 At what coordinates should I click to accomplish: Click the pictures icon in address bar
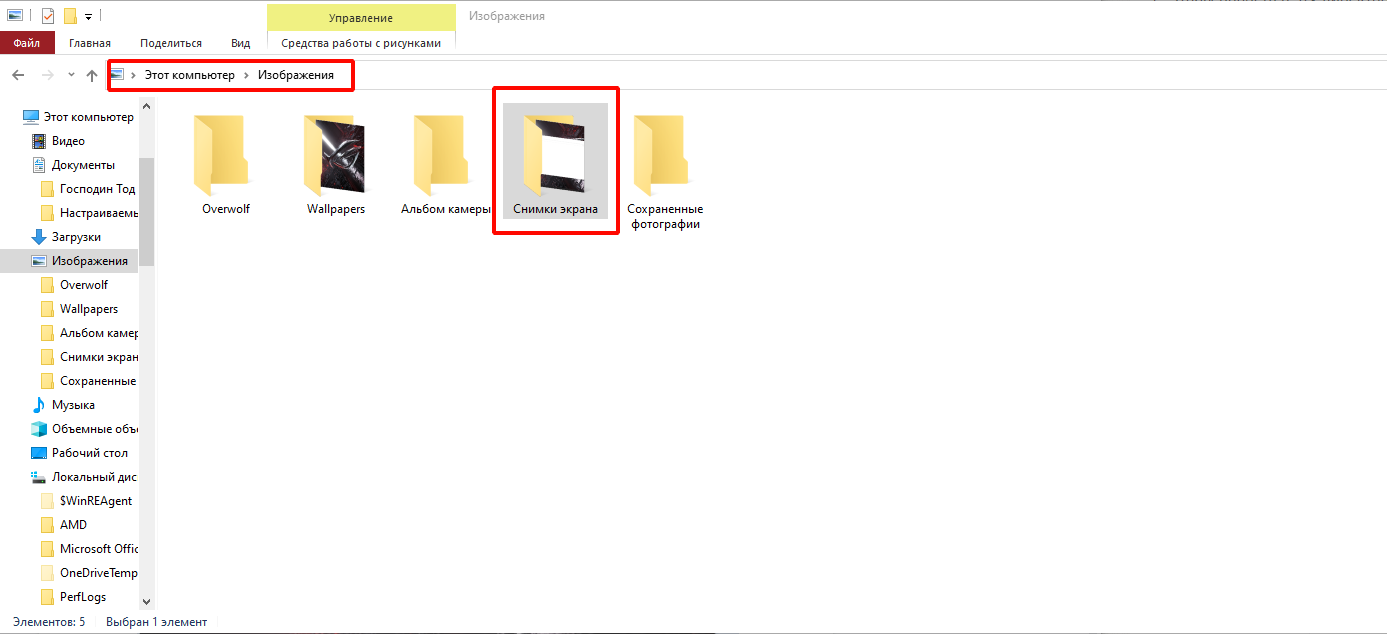118,75
